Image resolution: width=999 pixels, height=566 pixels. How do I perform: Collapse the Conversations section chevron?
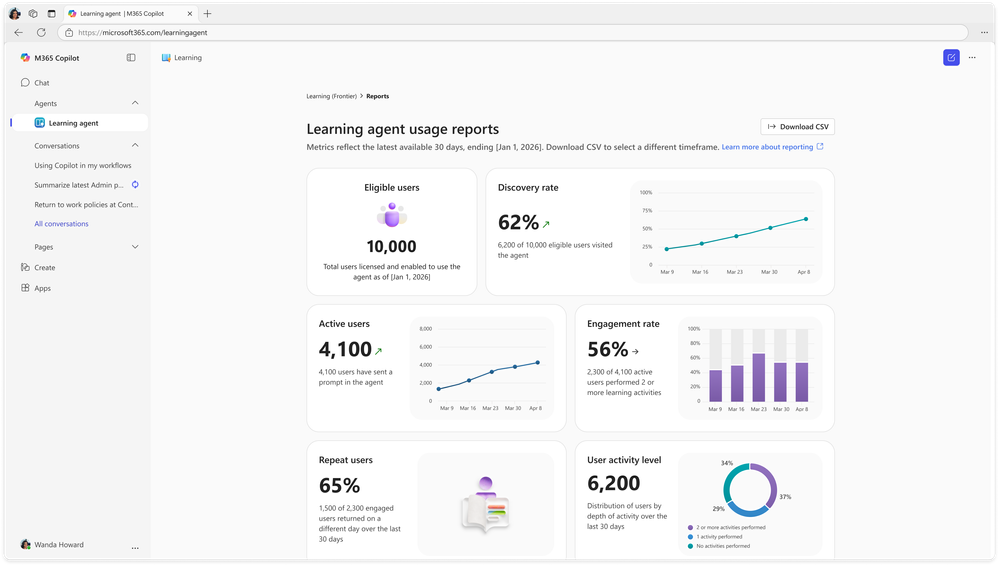click(135, 145)
